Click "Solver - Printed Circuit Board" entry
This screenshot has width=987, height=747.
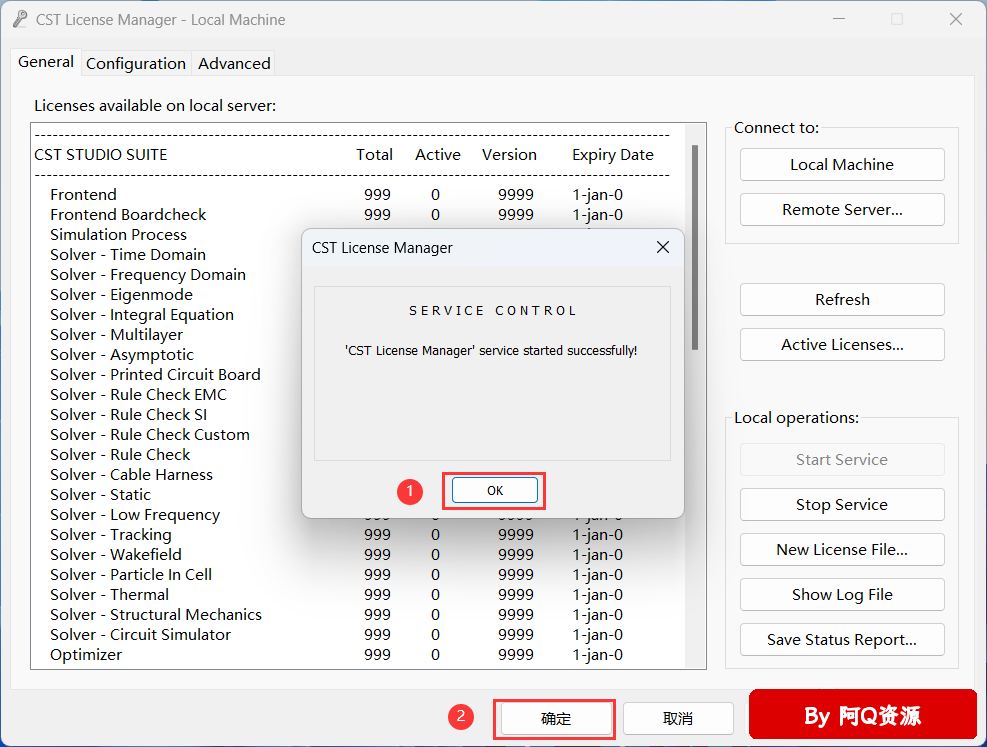coord(155,374)
